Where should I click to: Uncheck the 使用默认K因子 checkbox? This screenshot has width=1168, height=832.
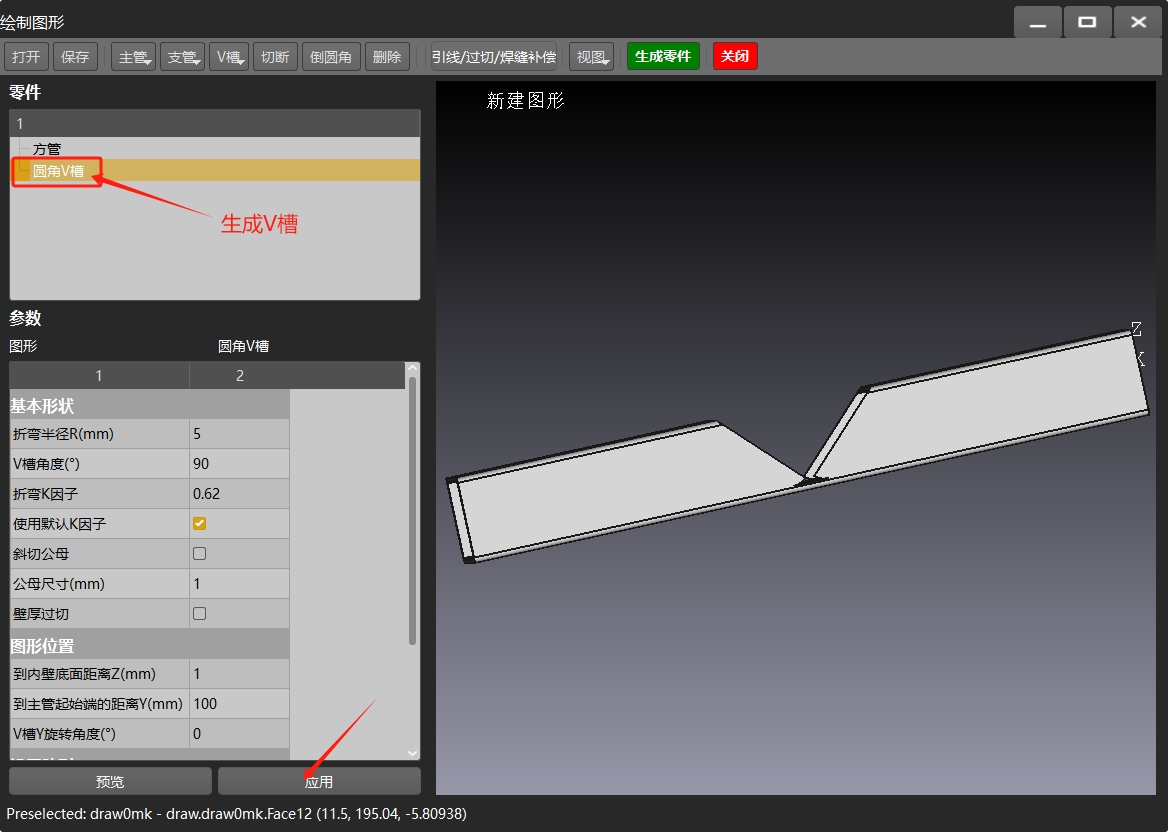coord(200,524)
